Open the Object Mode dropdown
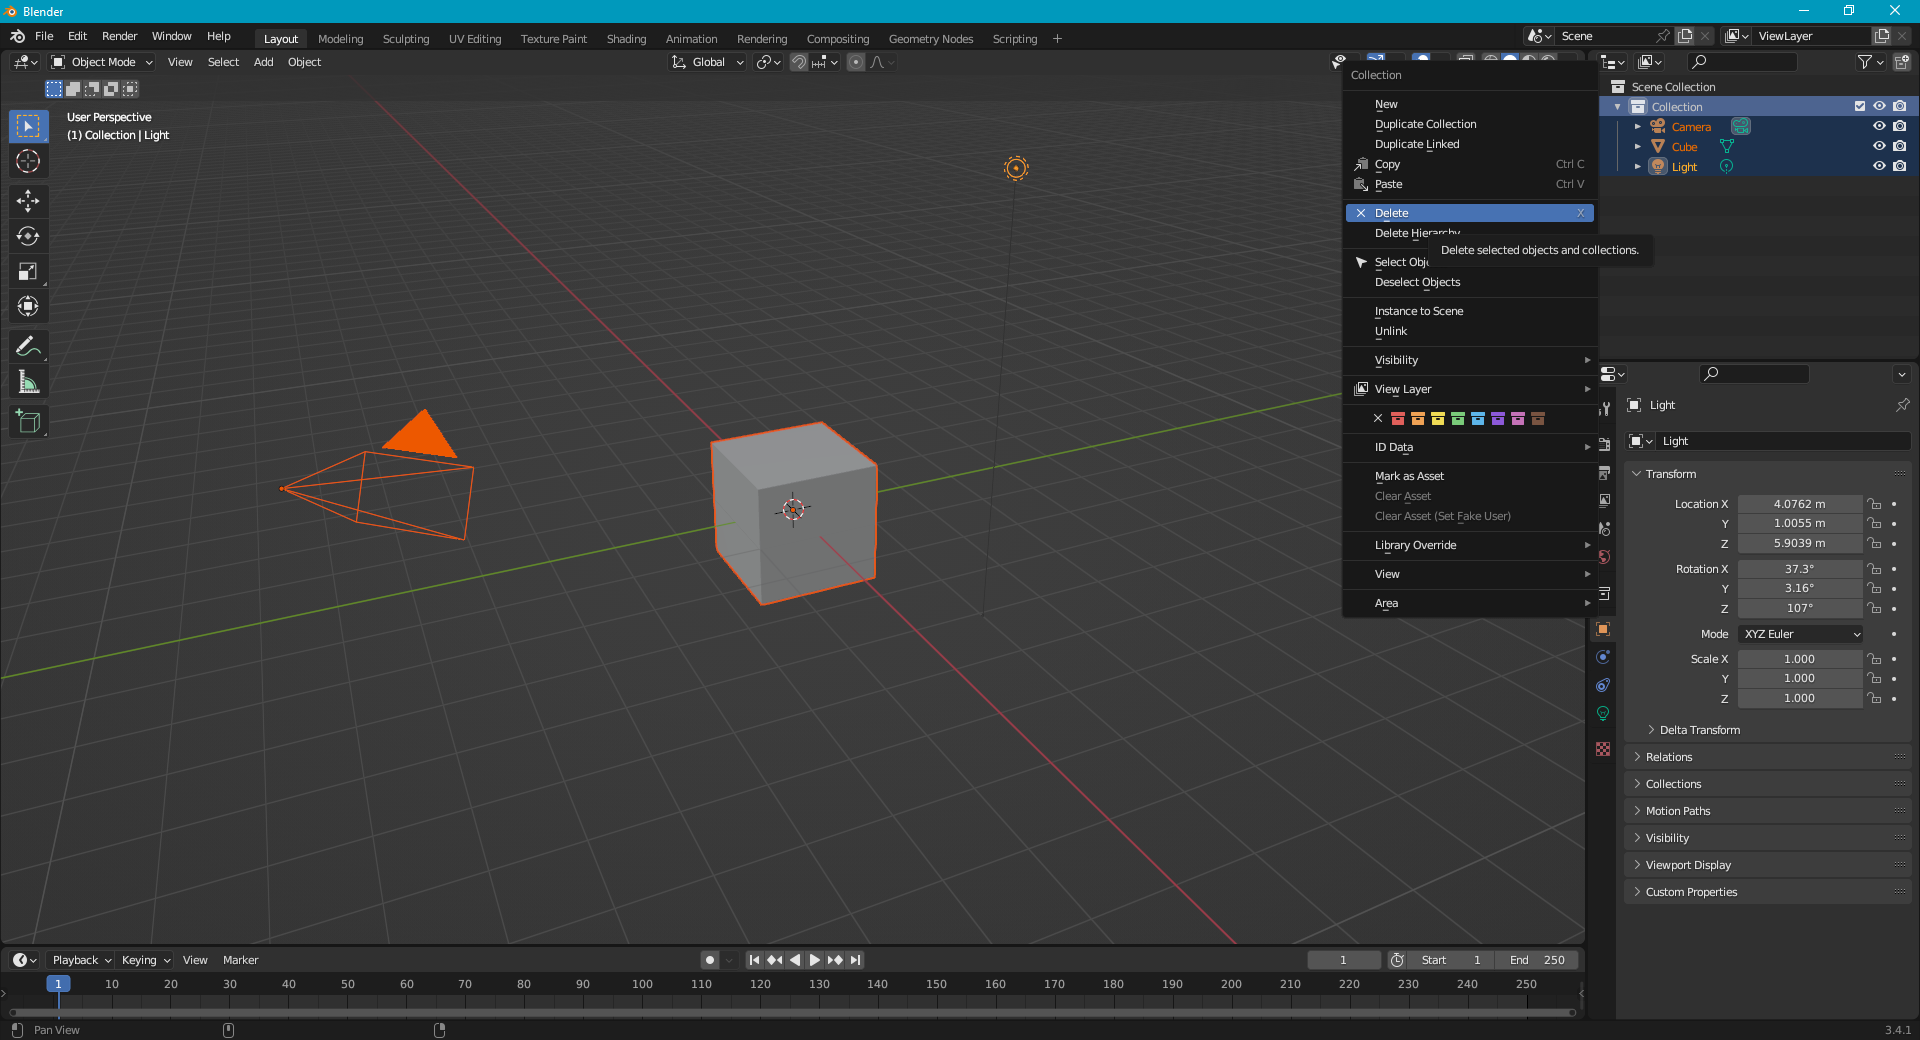The height and width of the screenshot is (1040, 1920). click(102, 62)
